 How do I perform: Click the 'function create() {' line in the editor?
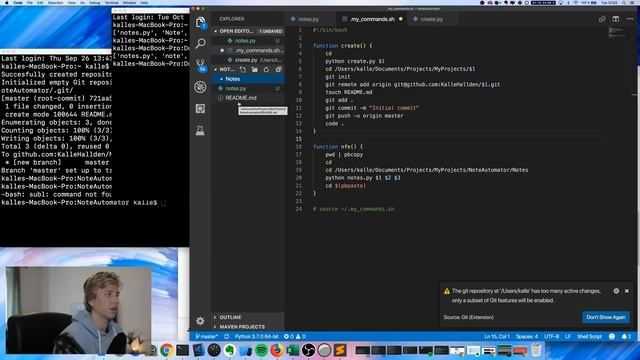tap(342, 46)
